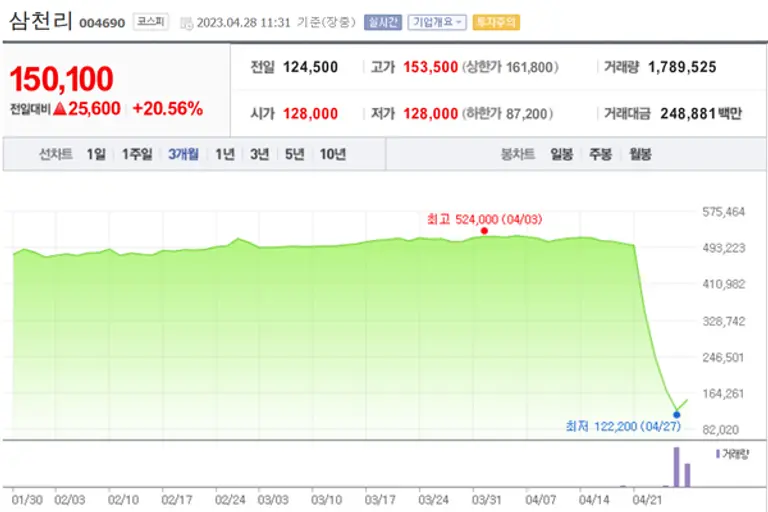Open the 월봉 monthly candle chart

tap(639, 154)
